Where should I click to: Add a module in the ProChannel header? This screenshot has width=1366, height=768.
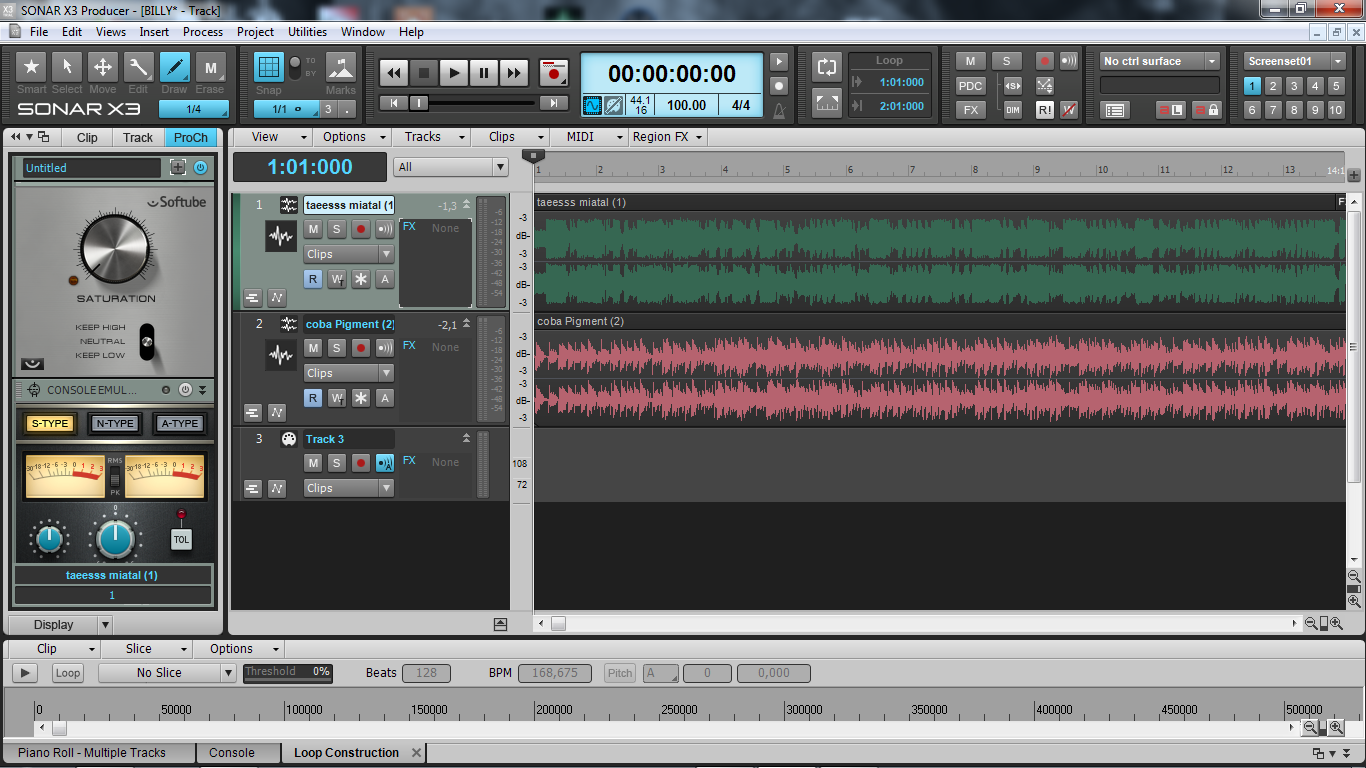coord(178,168)
